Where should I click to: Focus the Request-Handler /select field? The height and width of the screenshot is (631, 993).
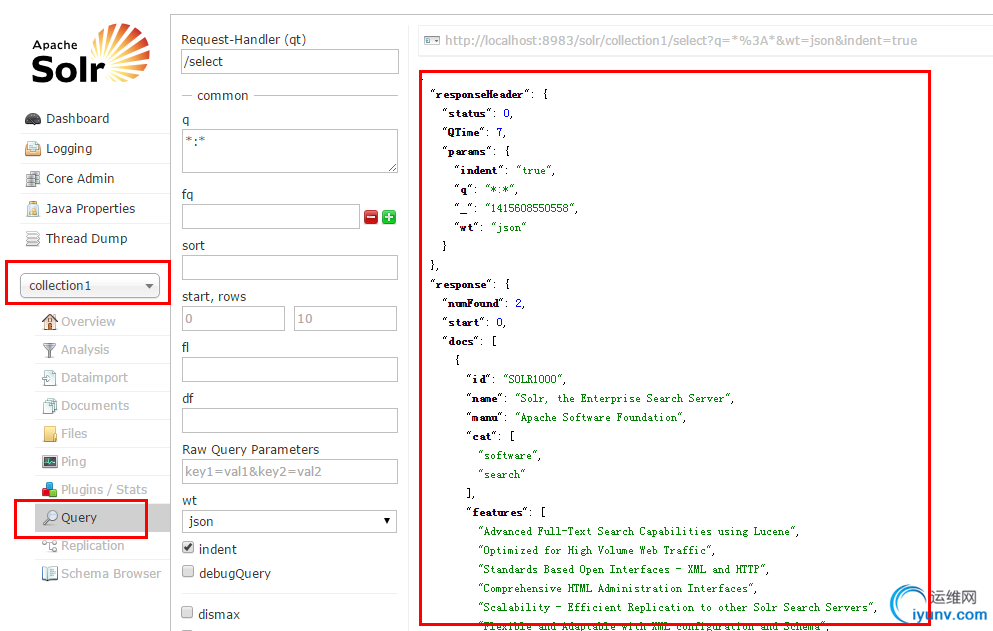290,61
